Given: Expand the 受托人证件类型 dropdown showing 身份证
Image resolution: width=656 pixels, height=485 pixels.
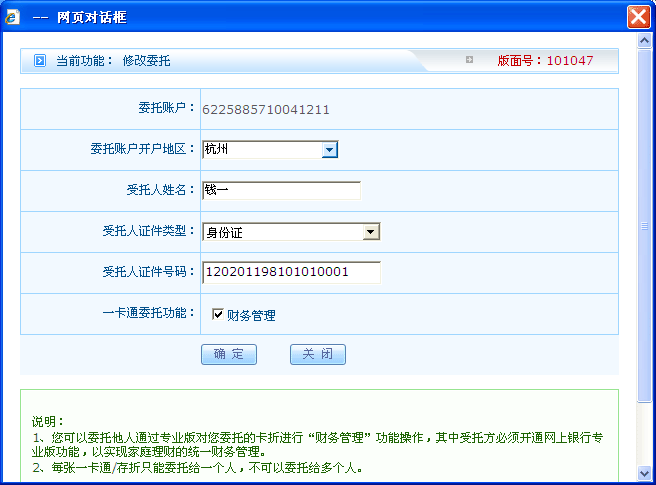Looking at the screenshot, I should pos(371,232).
